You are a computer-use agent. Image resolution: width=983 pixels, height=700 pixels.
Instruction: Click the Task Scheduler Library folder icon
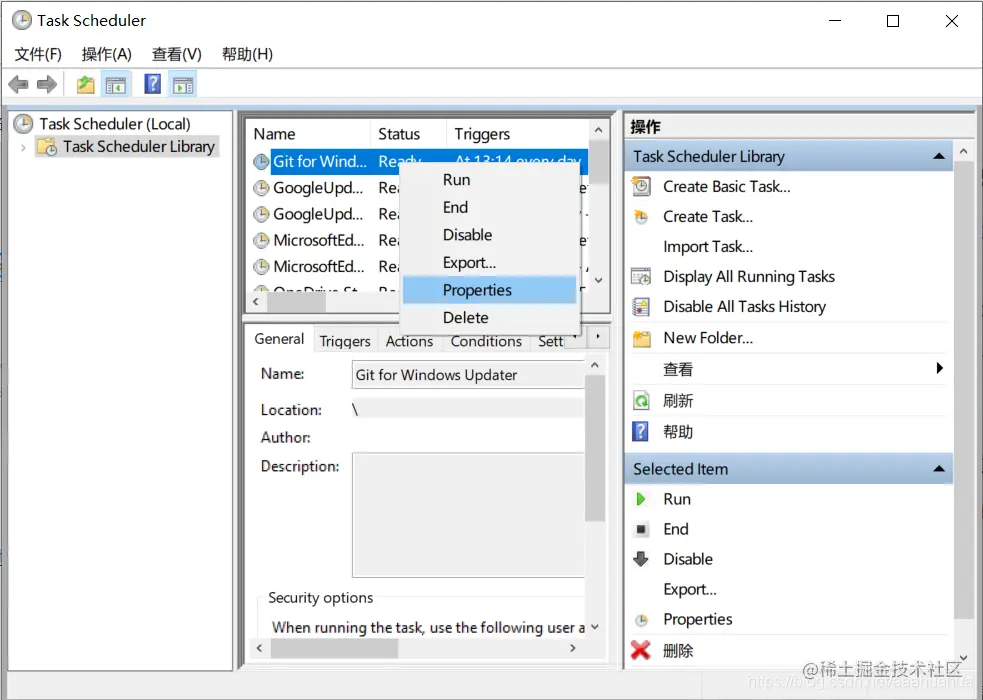pyautogui.click(x=47, y=147)
